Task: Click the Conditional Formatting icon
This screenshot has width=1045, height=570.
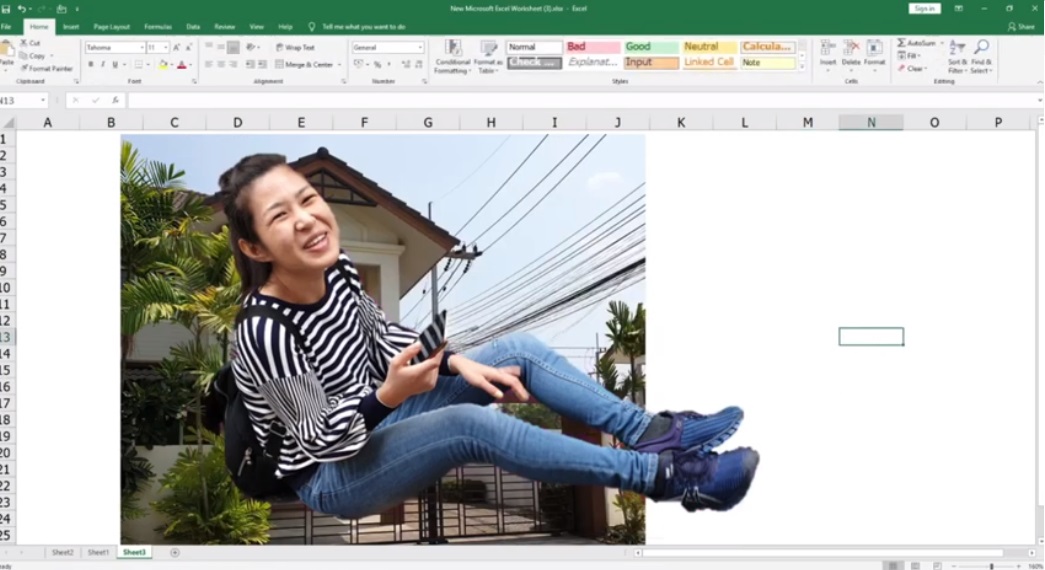Action: coord(452,49)
